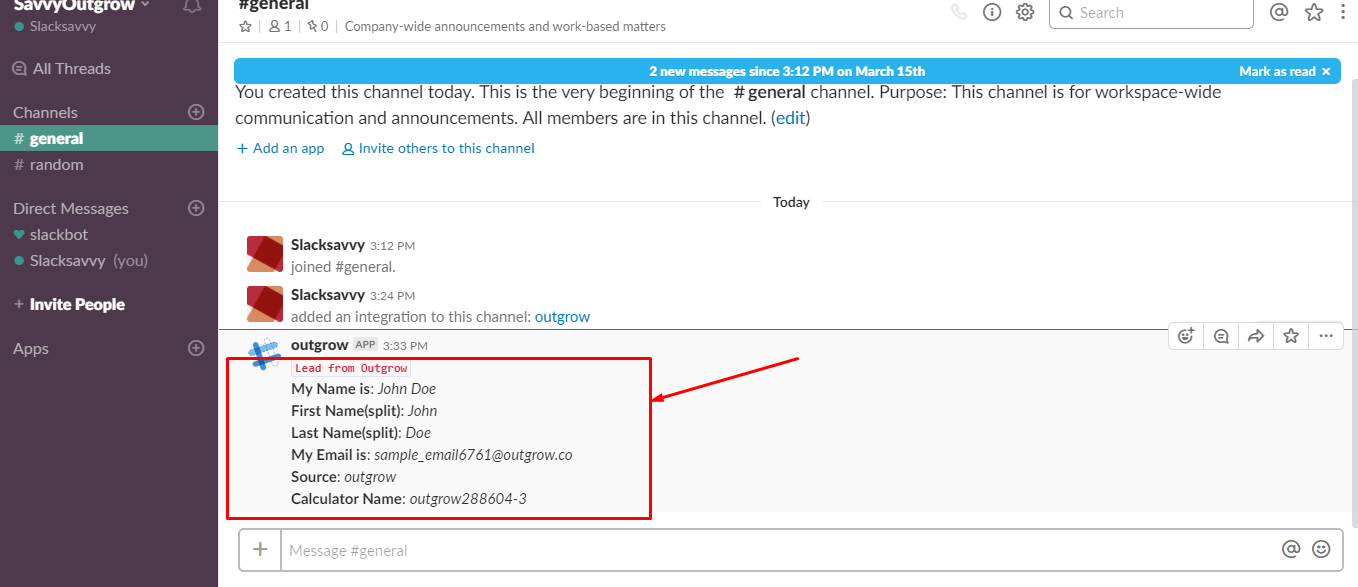View channel member count
The width and height of the screenshot is (1358, 587).
[280, 27]
